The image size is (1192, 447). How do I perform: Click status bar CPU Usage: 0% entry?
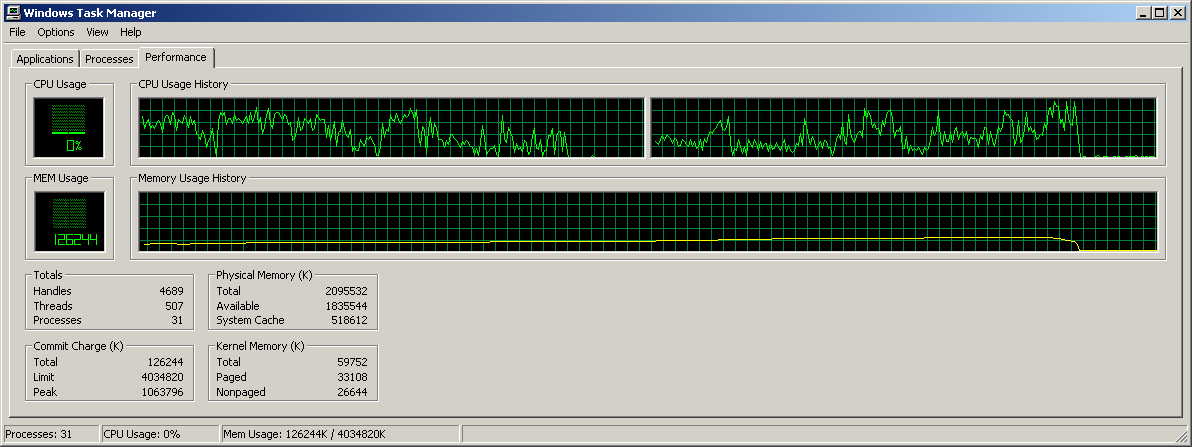(x=160, y=434)
